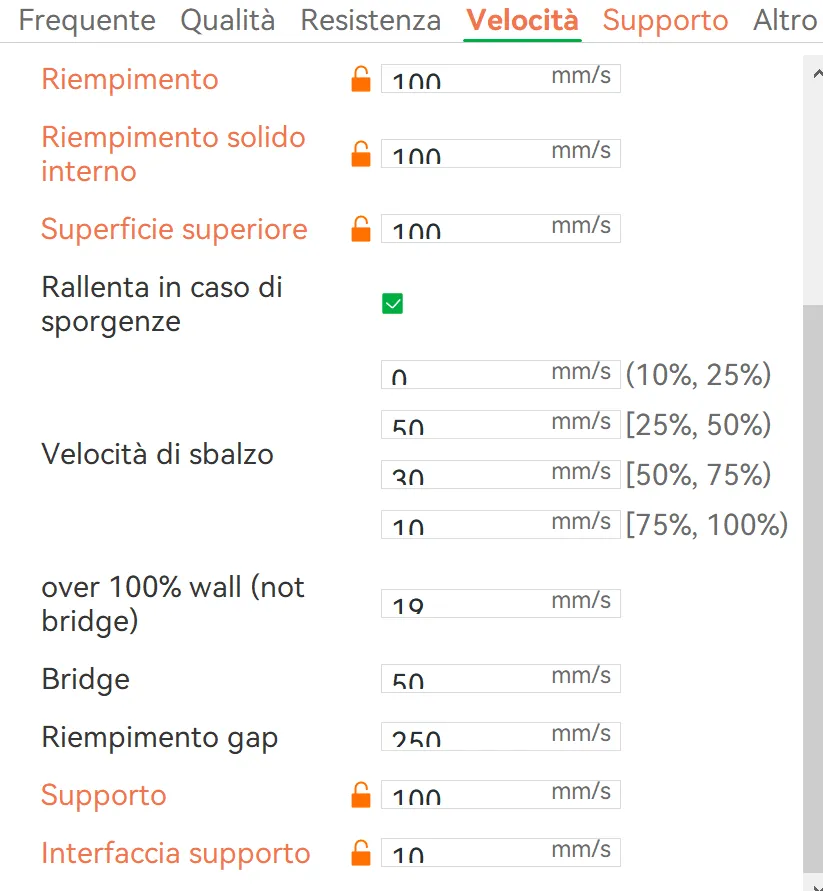Focus the Bridge speed input
This screenshot has width=823, height=891.
coord(501,678)
